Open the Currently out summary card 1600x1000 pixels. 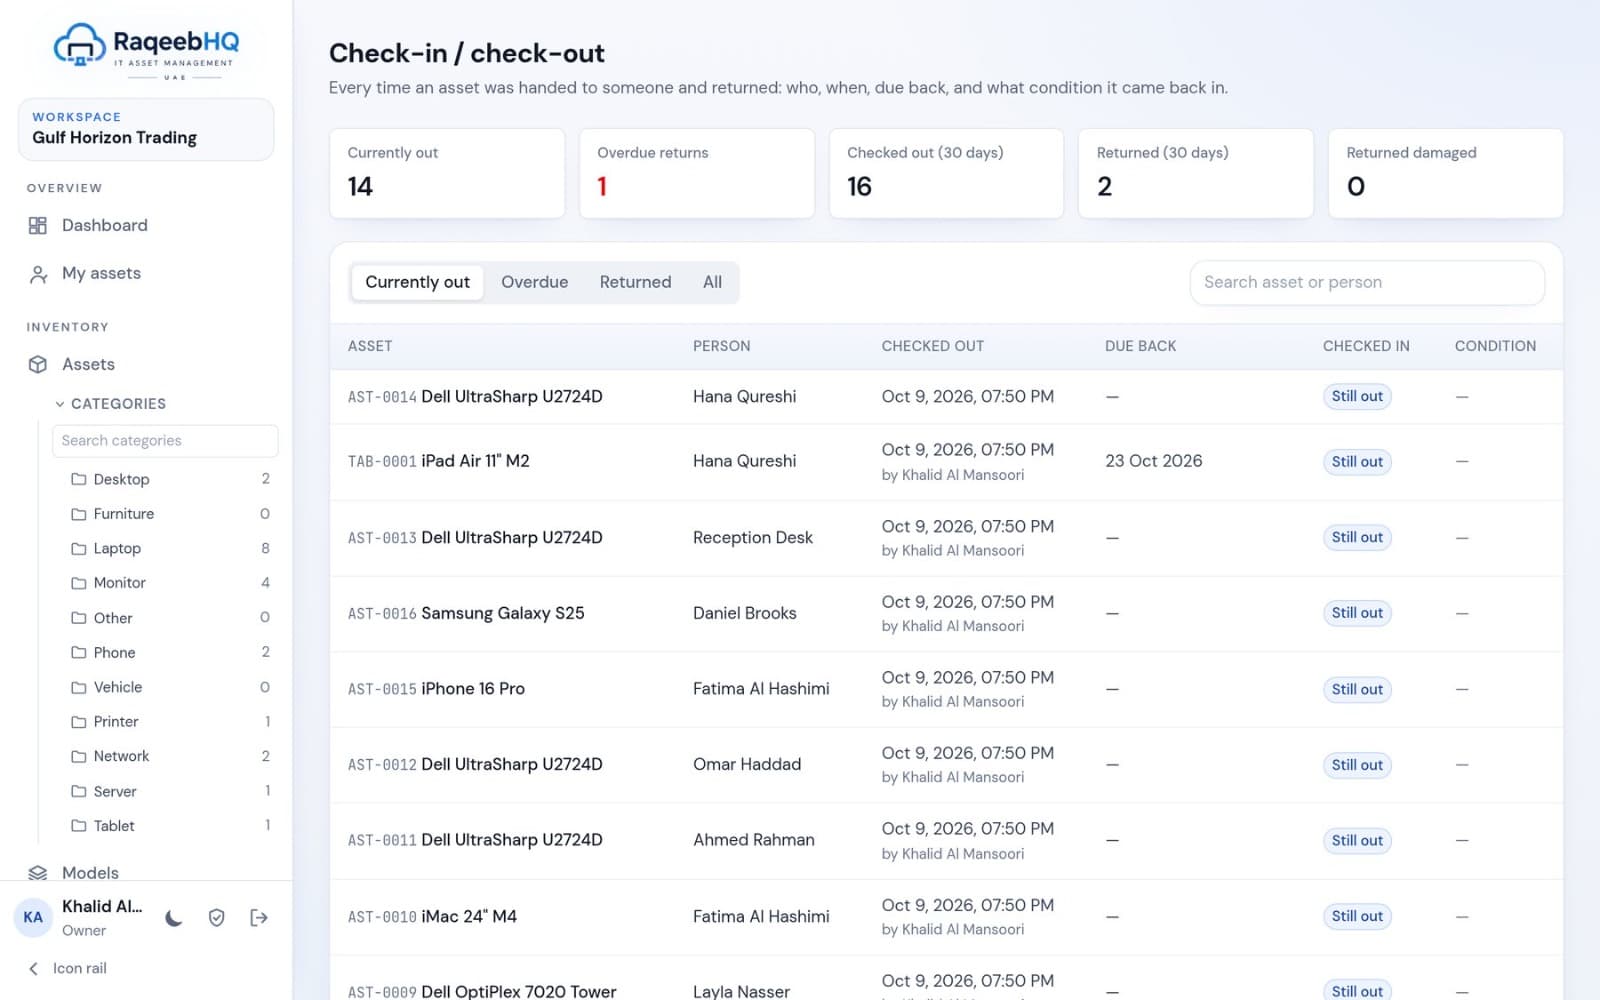click(447, 173)
